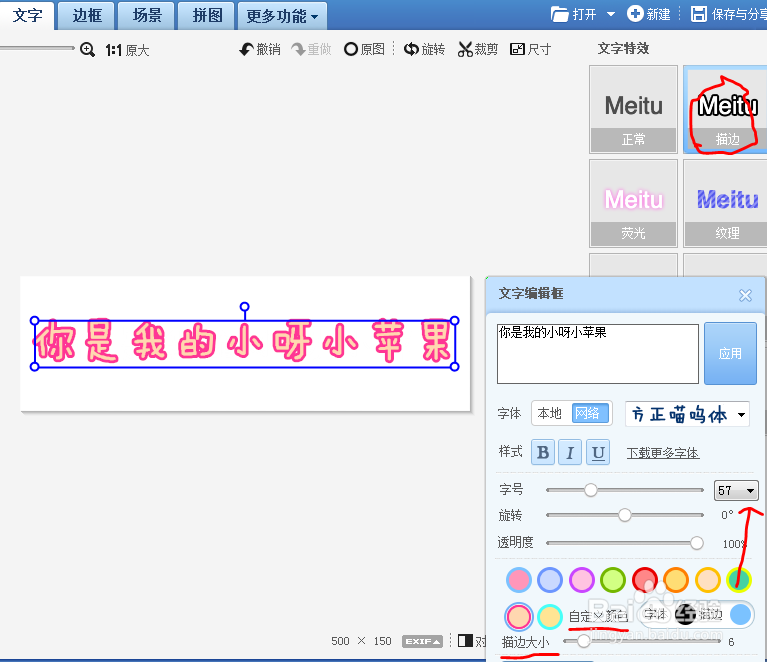Pick the pink swatch with light-blue border
Screen dimensions: 767x662
tap(519, 580)
